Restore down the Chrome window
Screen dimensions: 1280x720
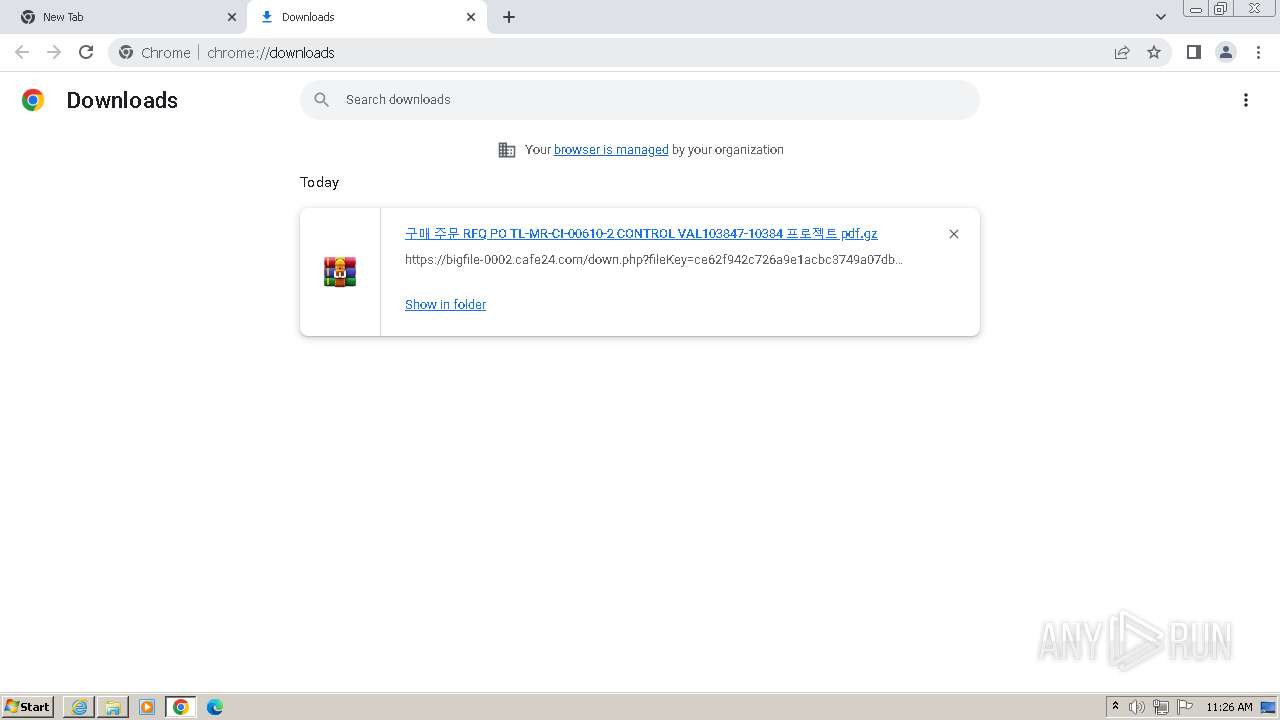click(x=1221, y=8)
